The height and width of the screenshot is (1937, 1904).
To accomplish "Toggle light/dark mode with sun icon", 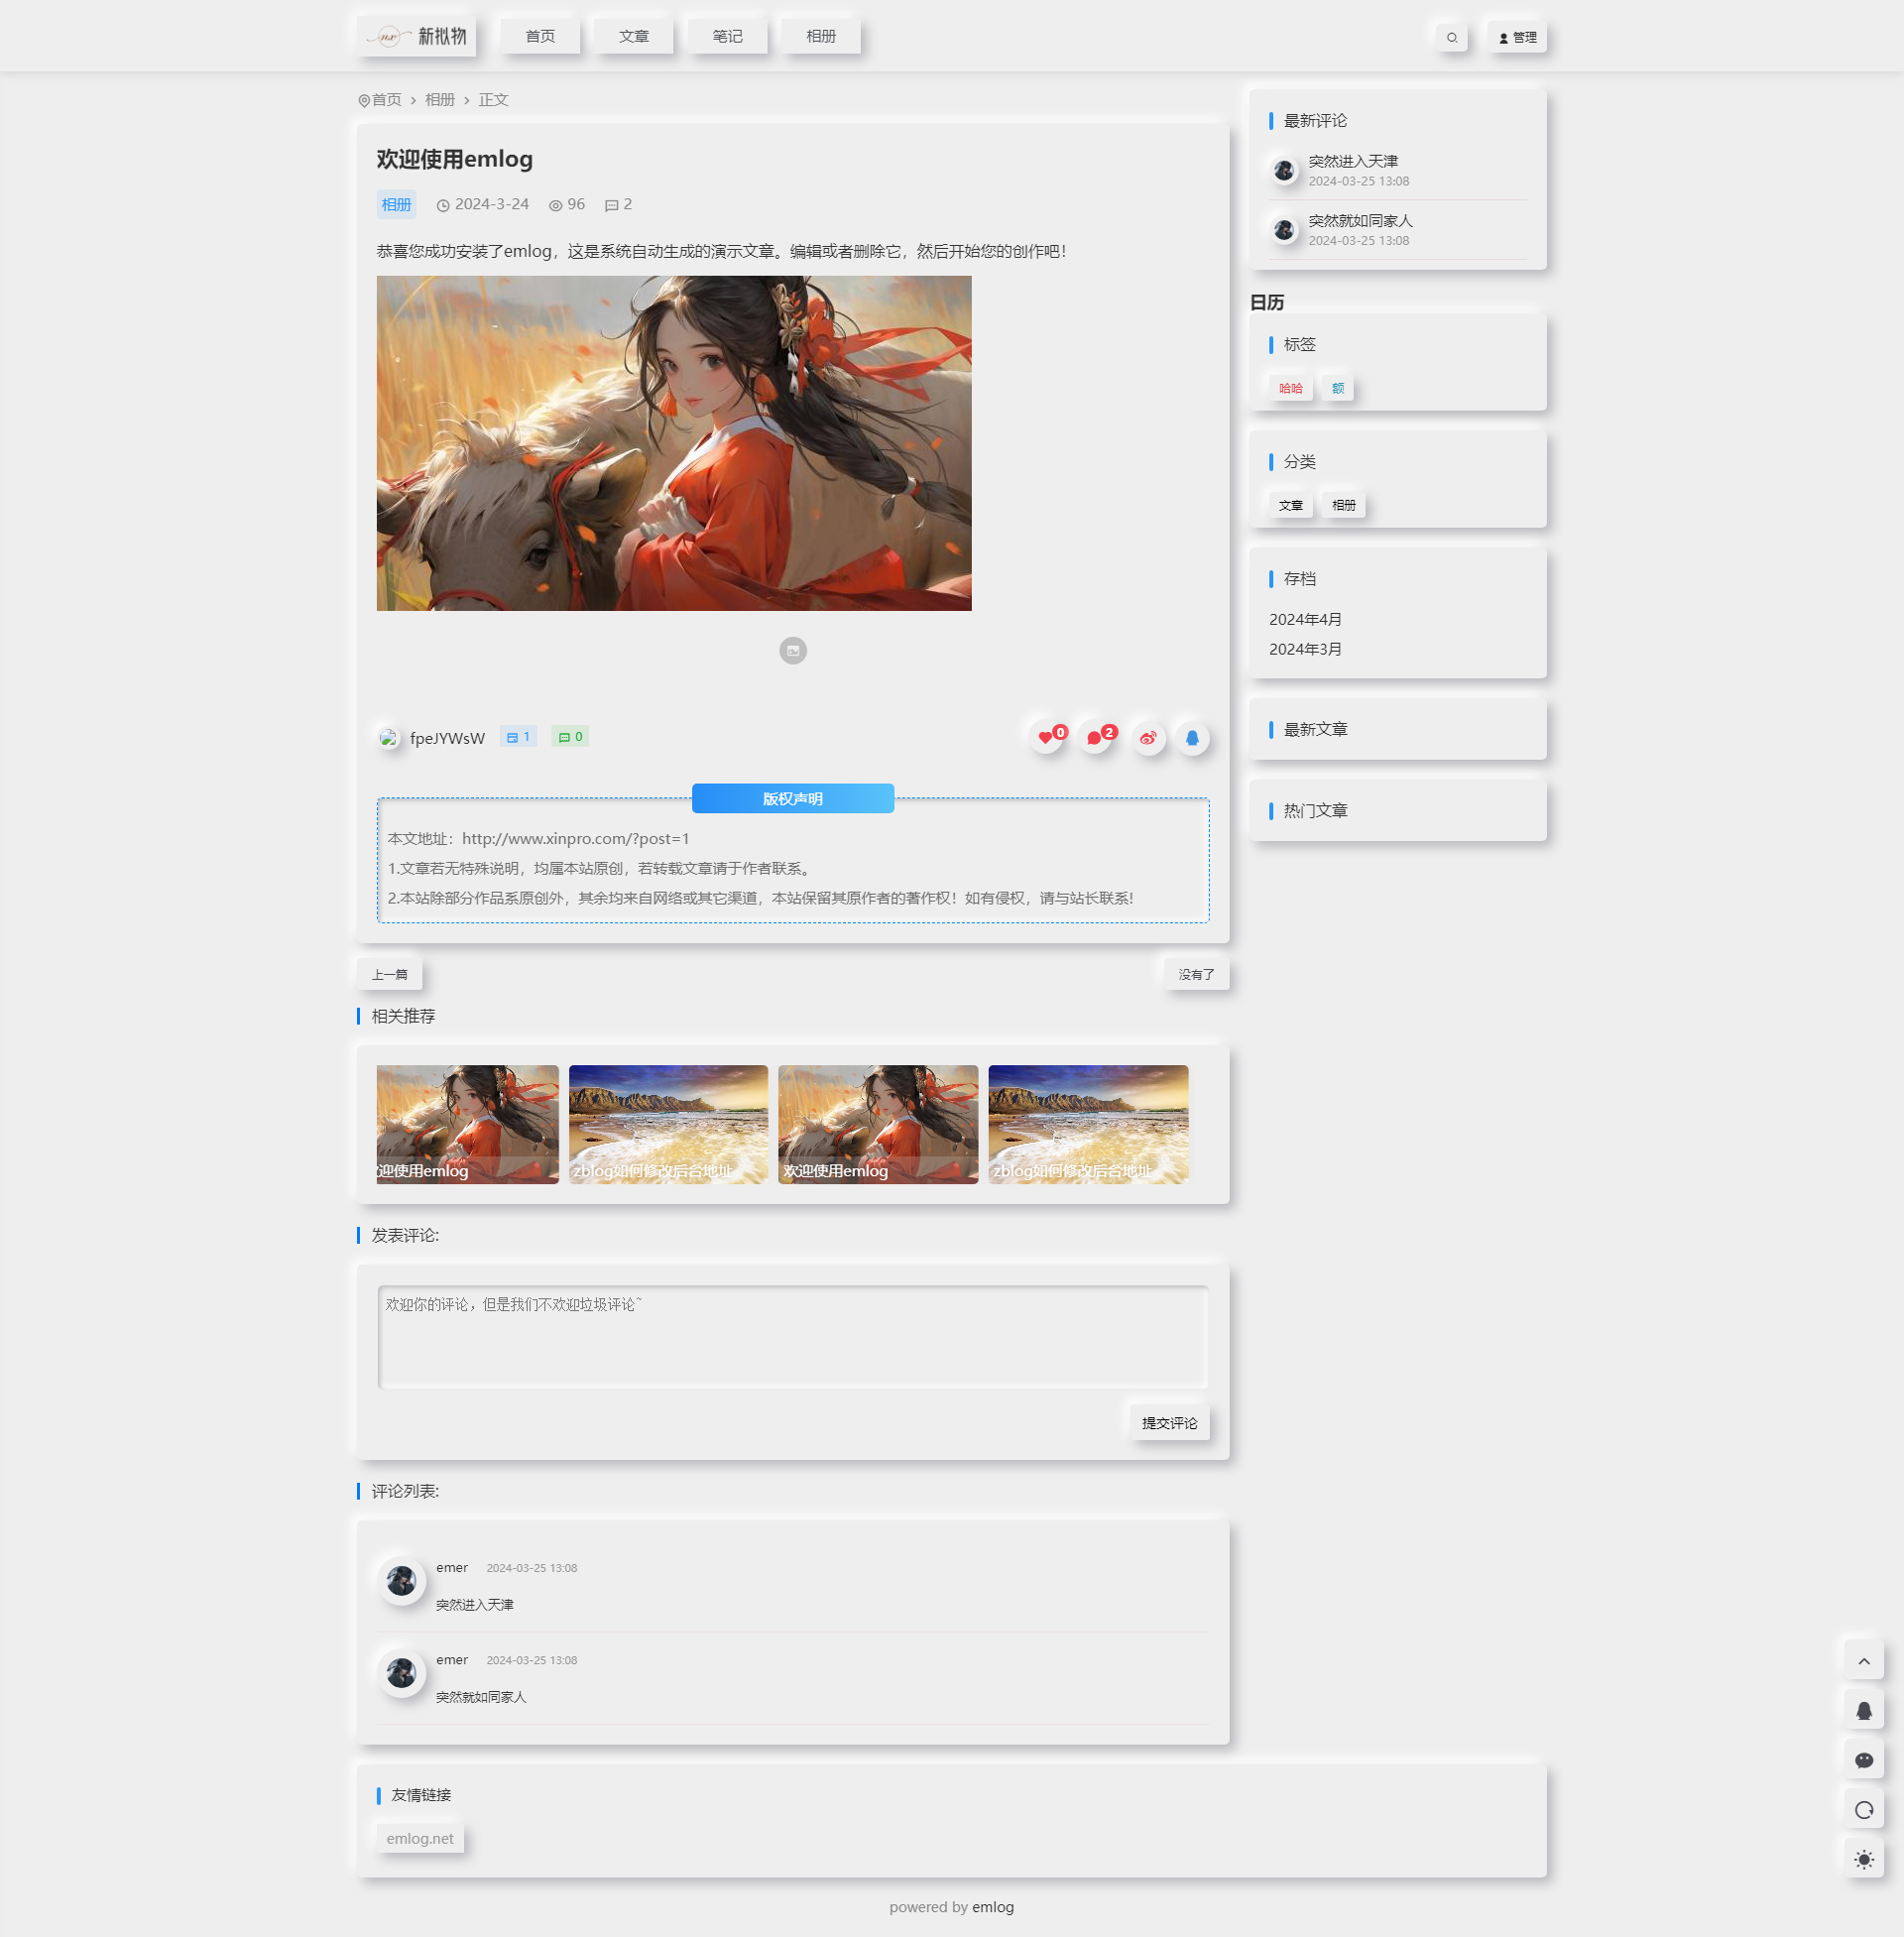I will 1863,1859.
